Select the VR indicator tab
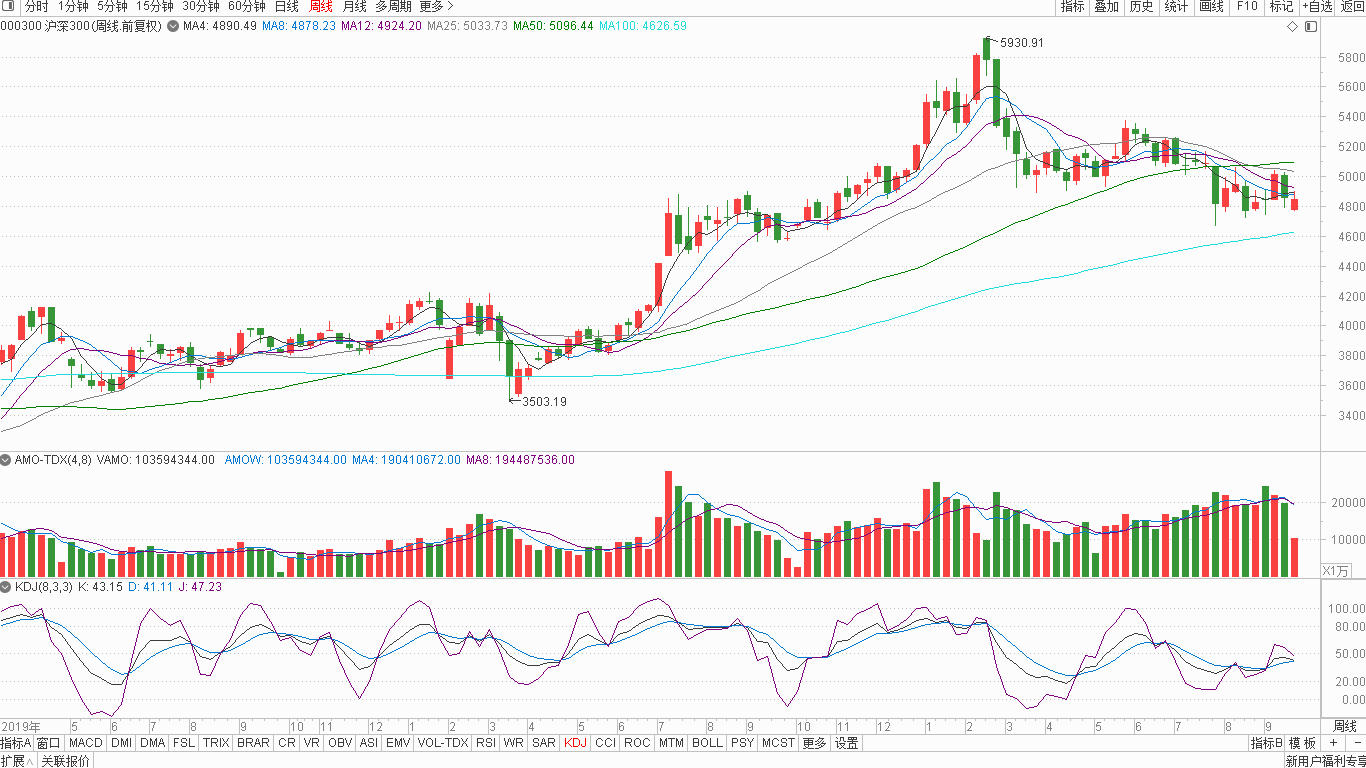 click(312, 743)
